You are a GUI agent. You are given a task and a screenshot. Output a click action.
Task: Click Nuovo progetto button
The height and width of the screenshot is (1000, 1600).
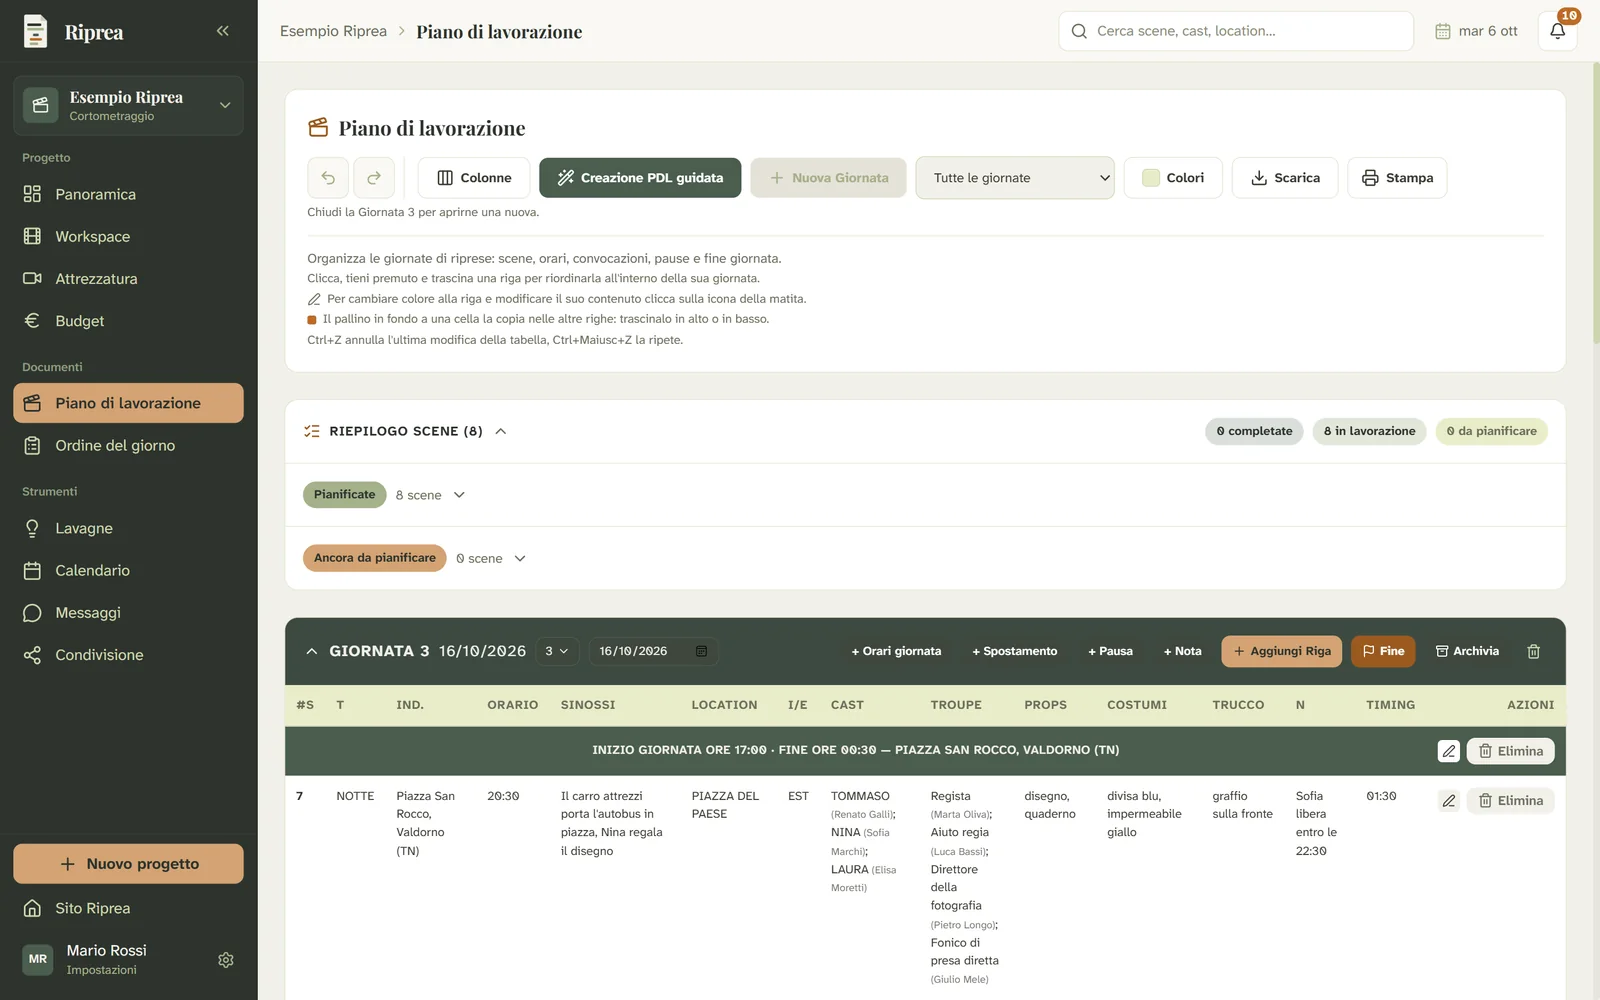point(128,864)
